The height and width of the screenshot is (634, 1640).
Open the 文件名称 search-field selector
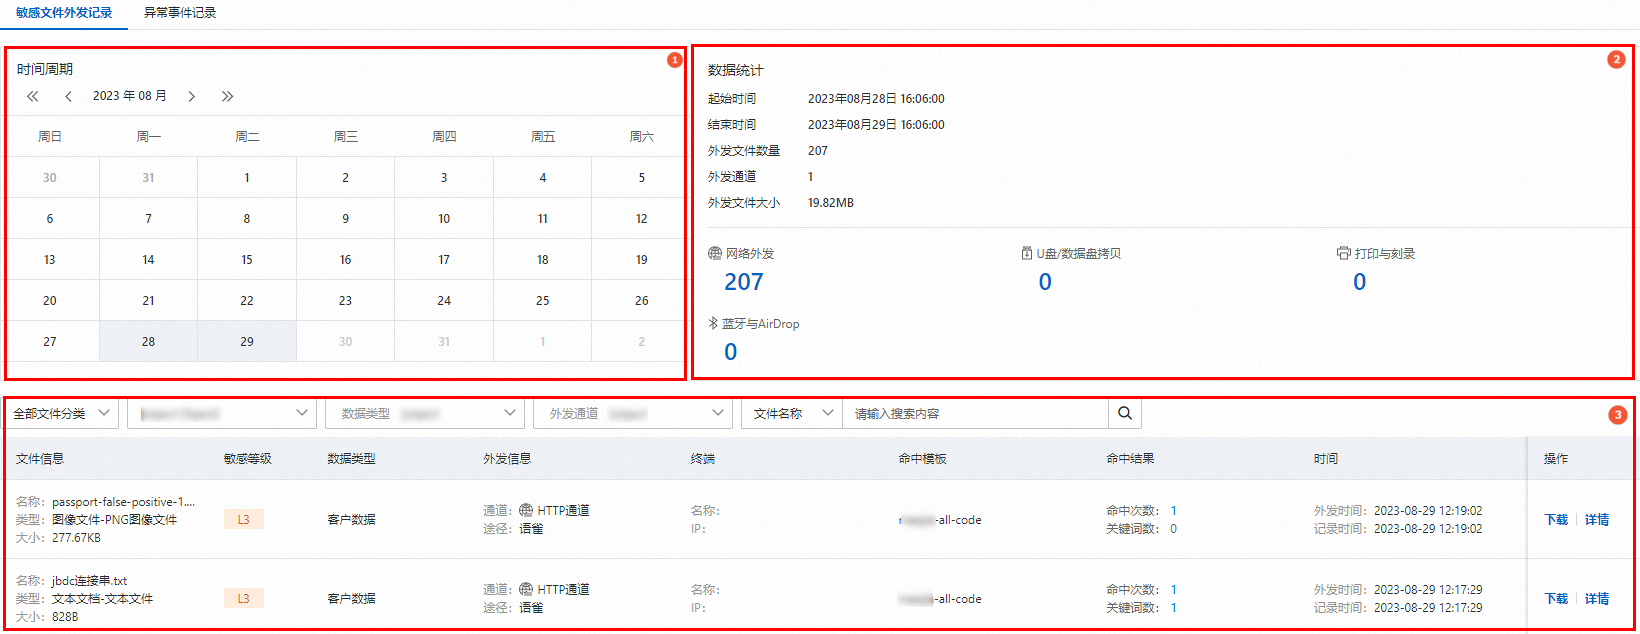point(791,413)
